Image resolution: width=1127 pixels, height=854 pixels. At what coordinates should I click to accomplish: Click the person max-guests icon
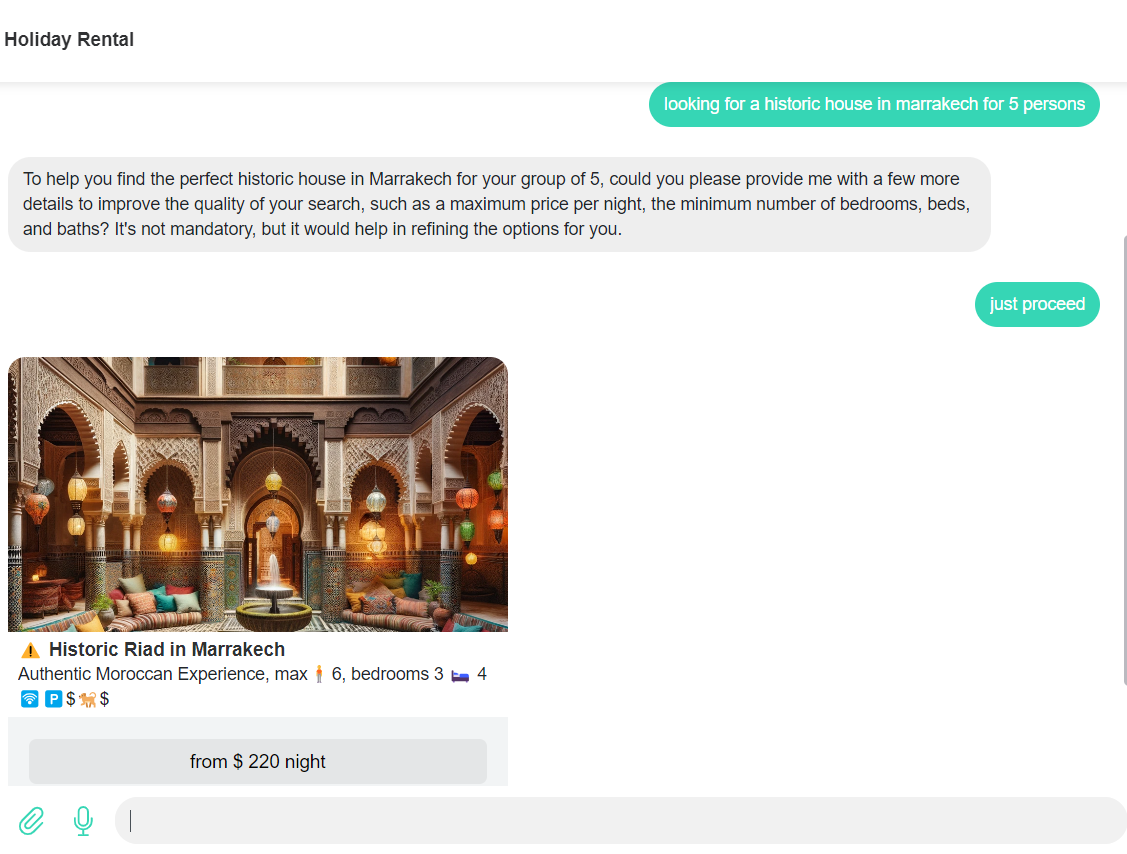(x=320, y=675)
